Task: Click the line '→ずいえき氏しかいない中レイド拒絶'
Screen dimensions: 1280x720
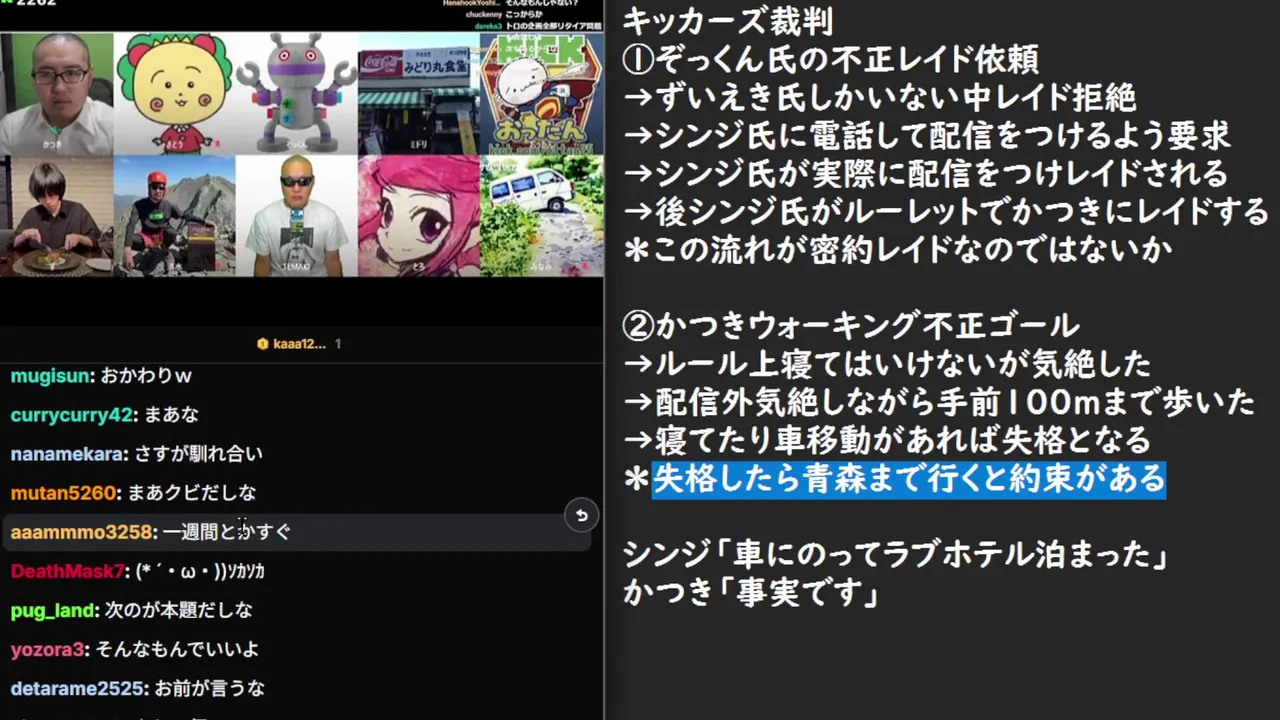Action: (x=879, y=97)
